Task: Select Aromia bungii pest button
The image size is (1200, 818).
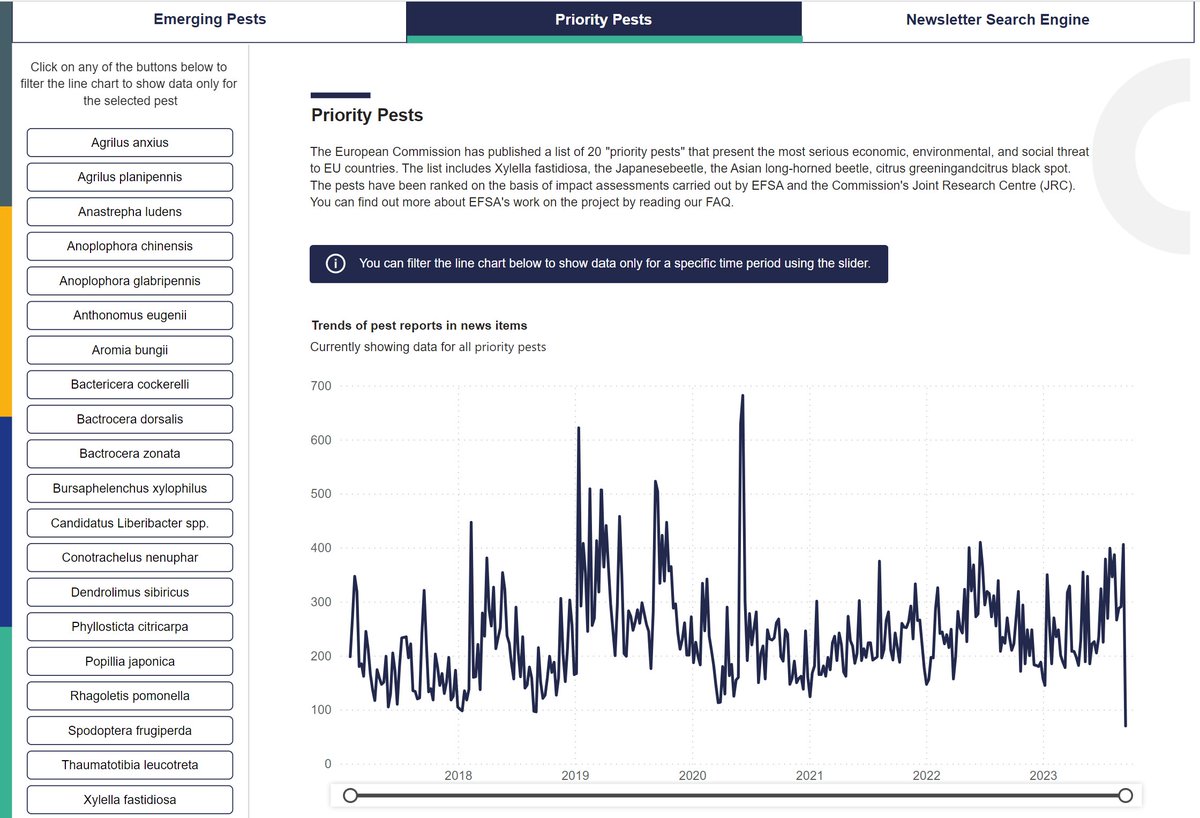Action: pos(130,350)
